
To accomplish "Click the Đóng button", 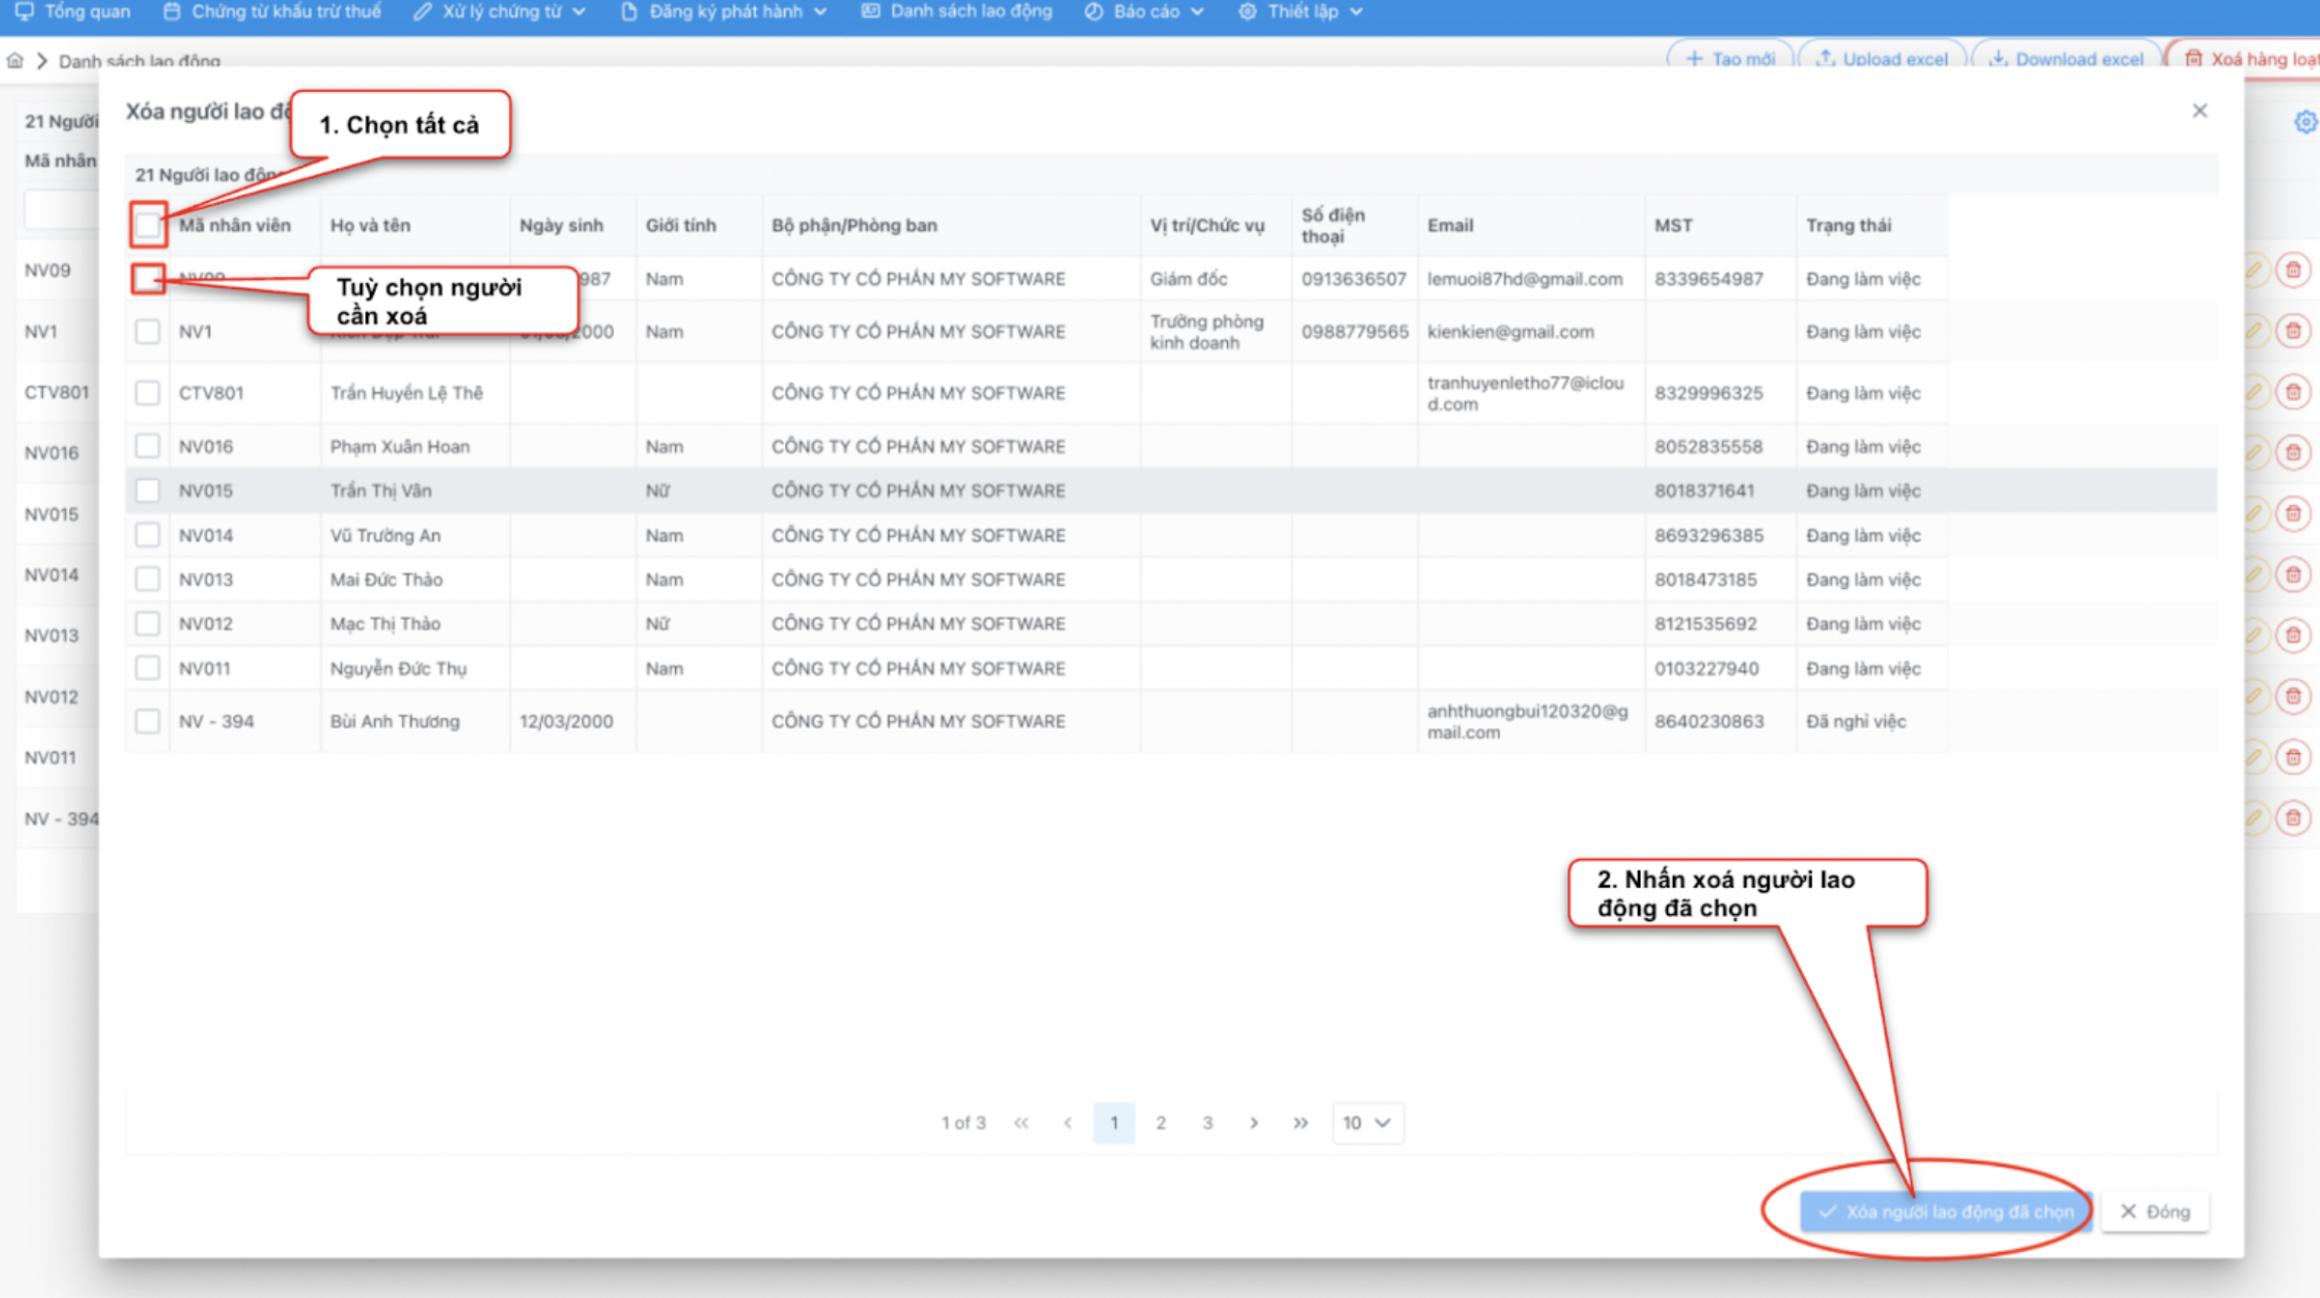I will click(x=2155, y=1211).
